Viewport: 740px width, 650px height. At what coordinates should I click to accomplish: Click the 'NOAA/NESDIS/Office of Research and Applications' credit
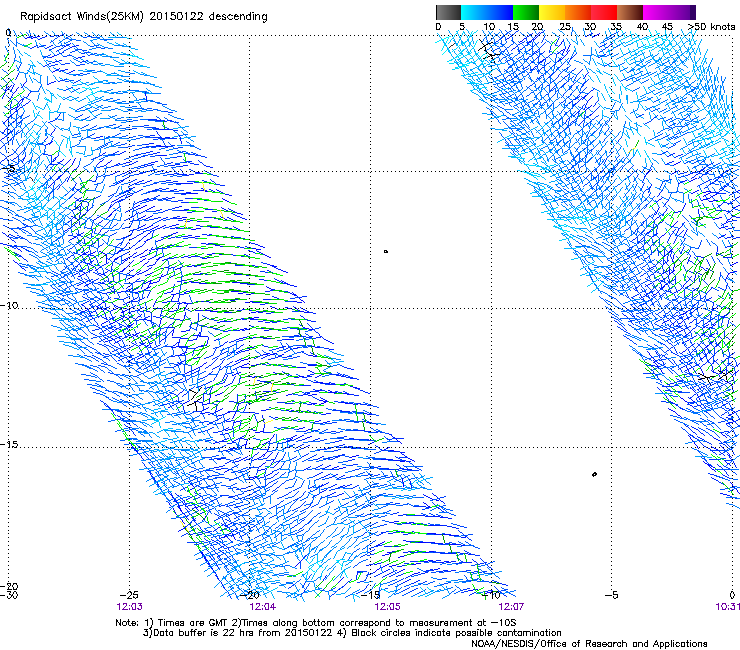click(589, 644)
